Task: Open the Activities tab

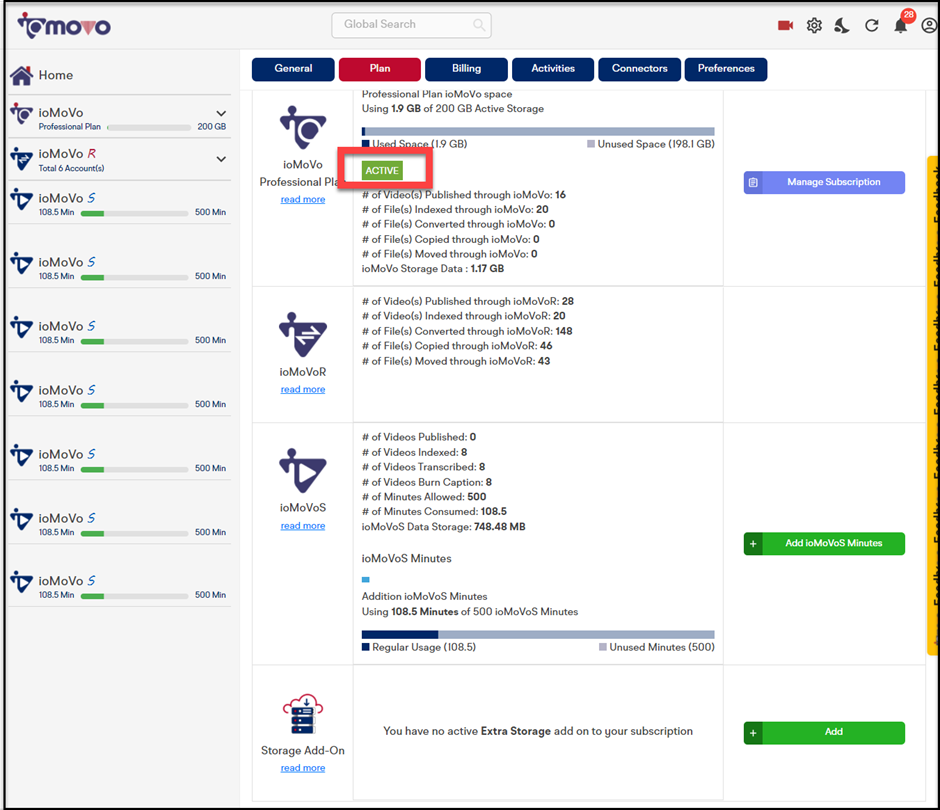Action: (553, 69)
